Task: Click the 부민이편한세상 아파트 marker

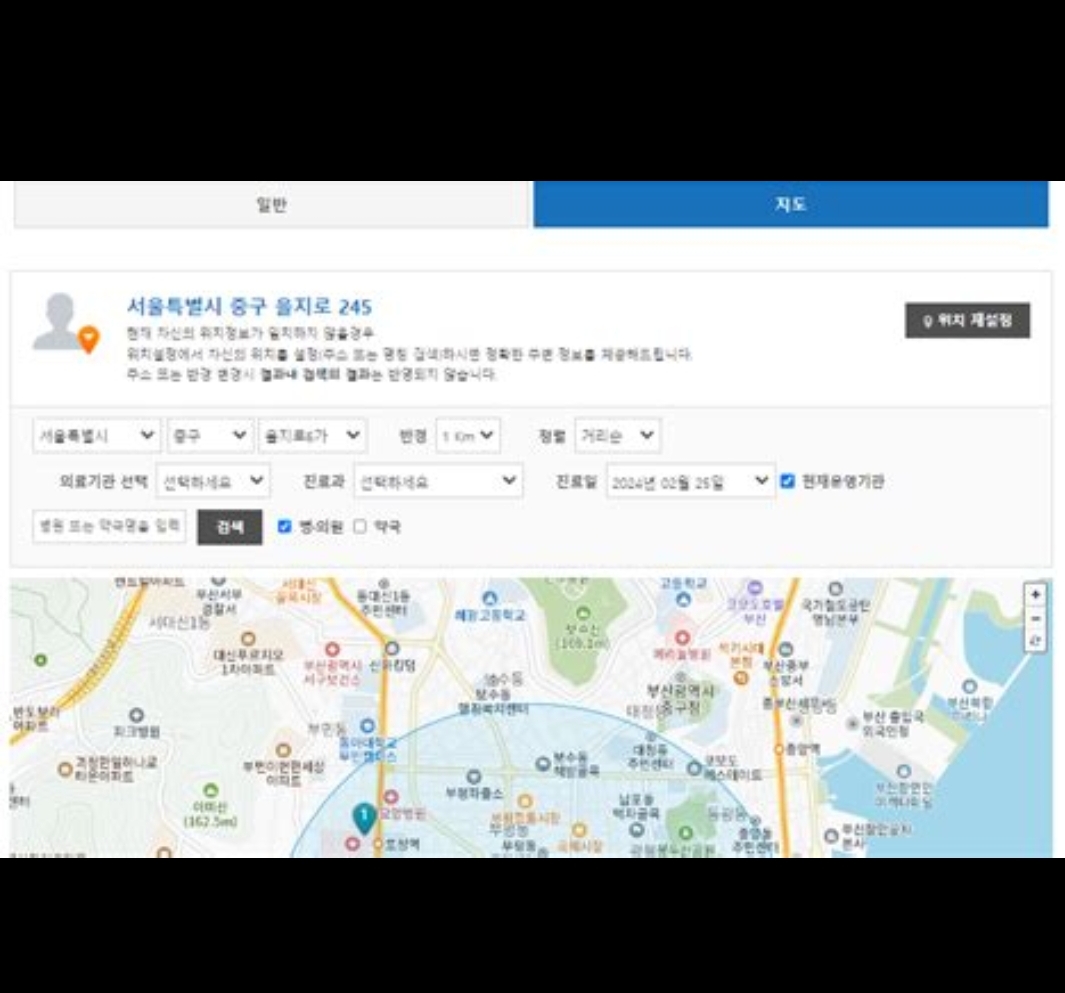Action: 283,751
